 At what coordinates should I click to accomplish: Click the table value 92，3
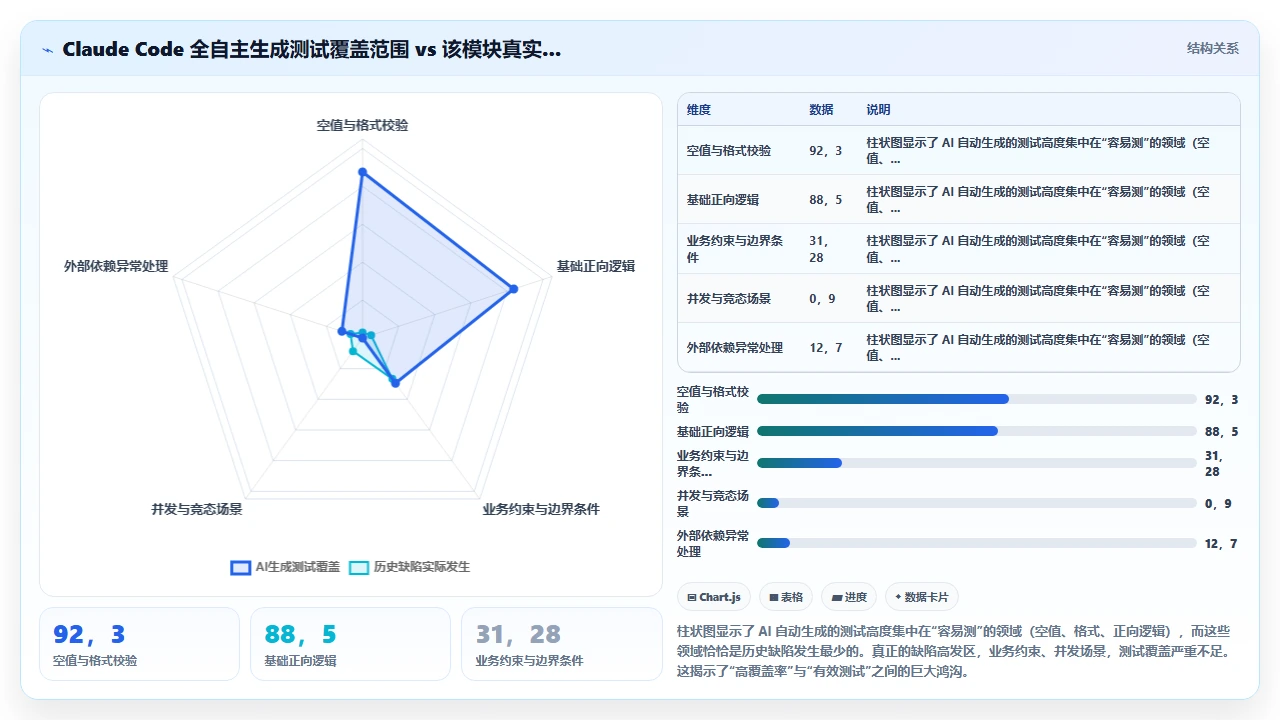(826, 151)
